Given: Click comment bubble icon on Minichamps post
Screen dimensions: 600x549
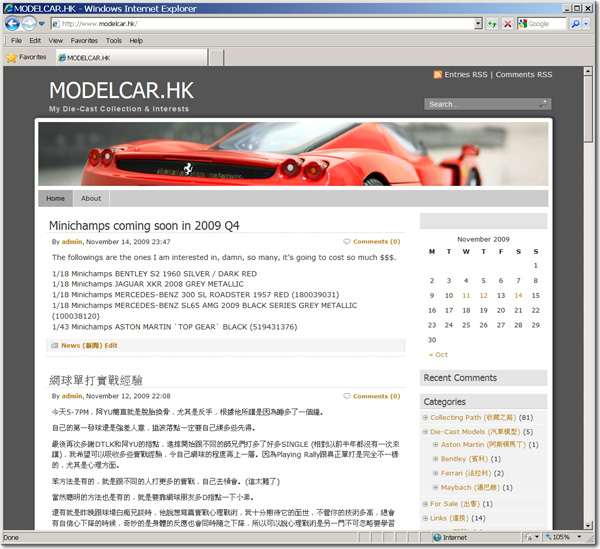Looking at the screenshot, I should coord(347,242).
